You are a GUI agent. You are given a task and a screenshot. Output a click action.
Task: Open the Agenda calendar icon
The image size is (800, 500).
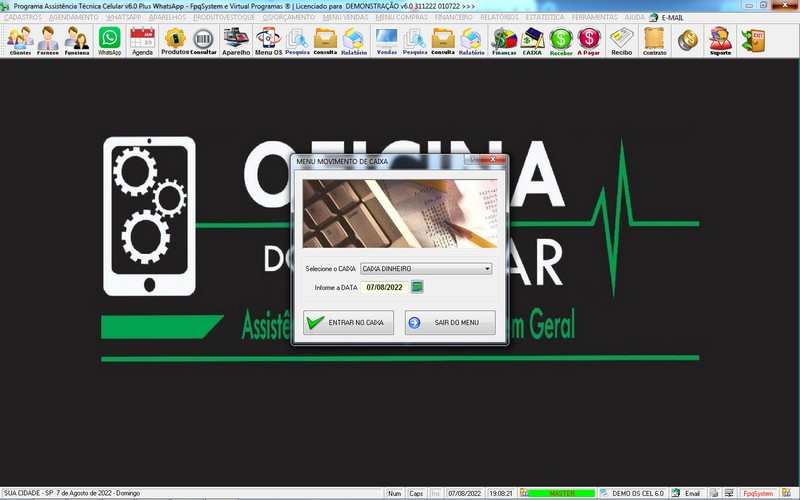142,41
